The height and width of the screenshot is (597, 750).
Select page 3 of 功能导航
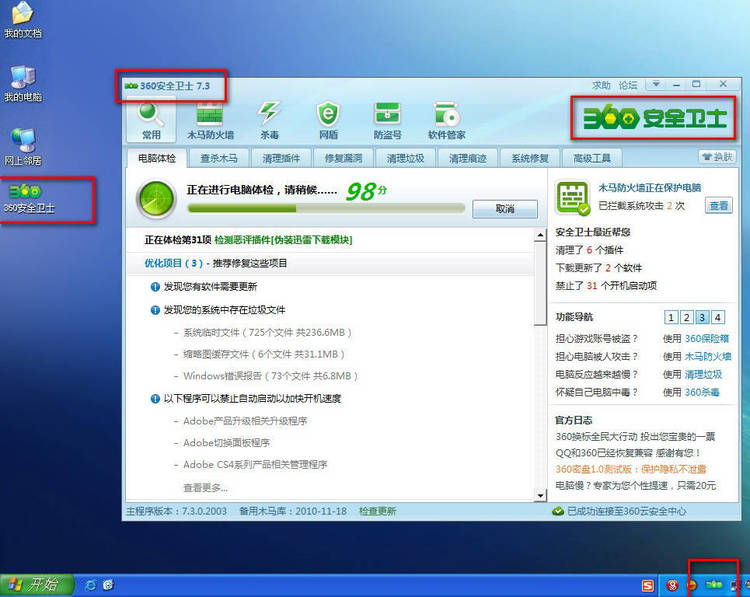702,317
